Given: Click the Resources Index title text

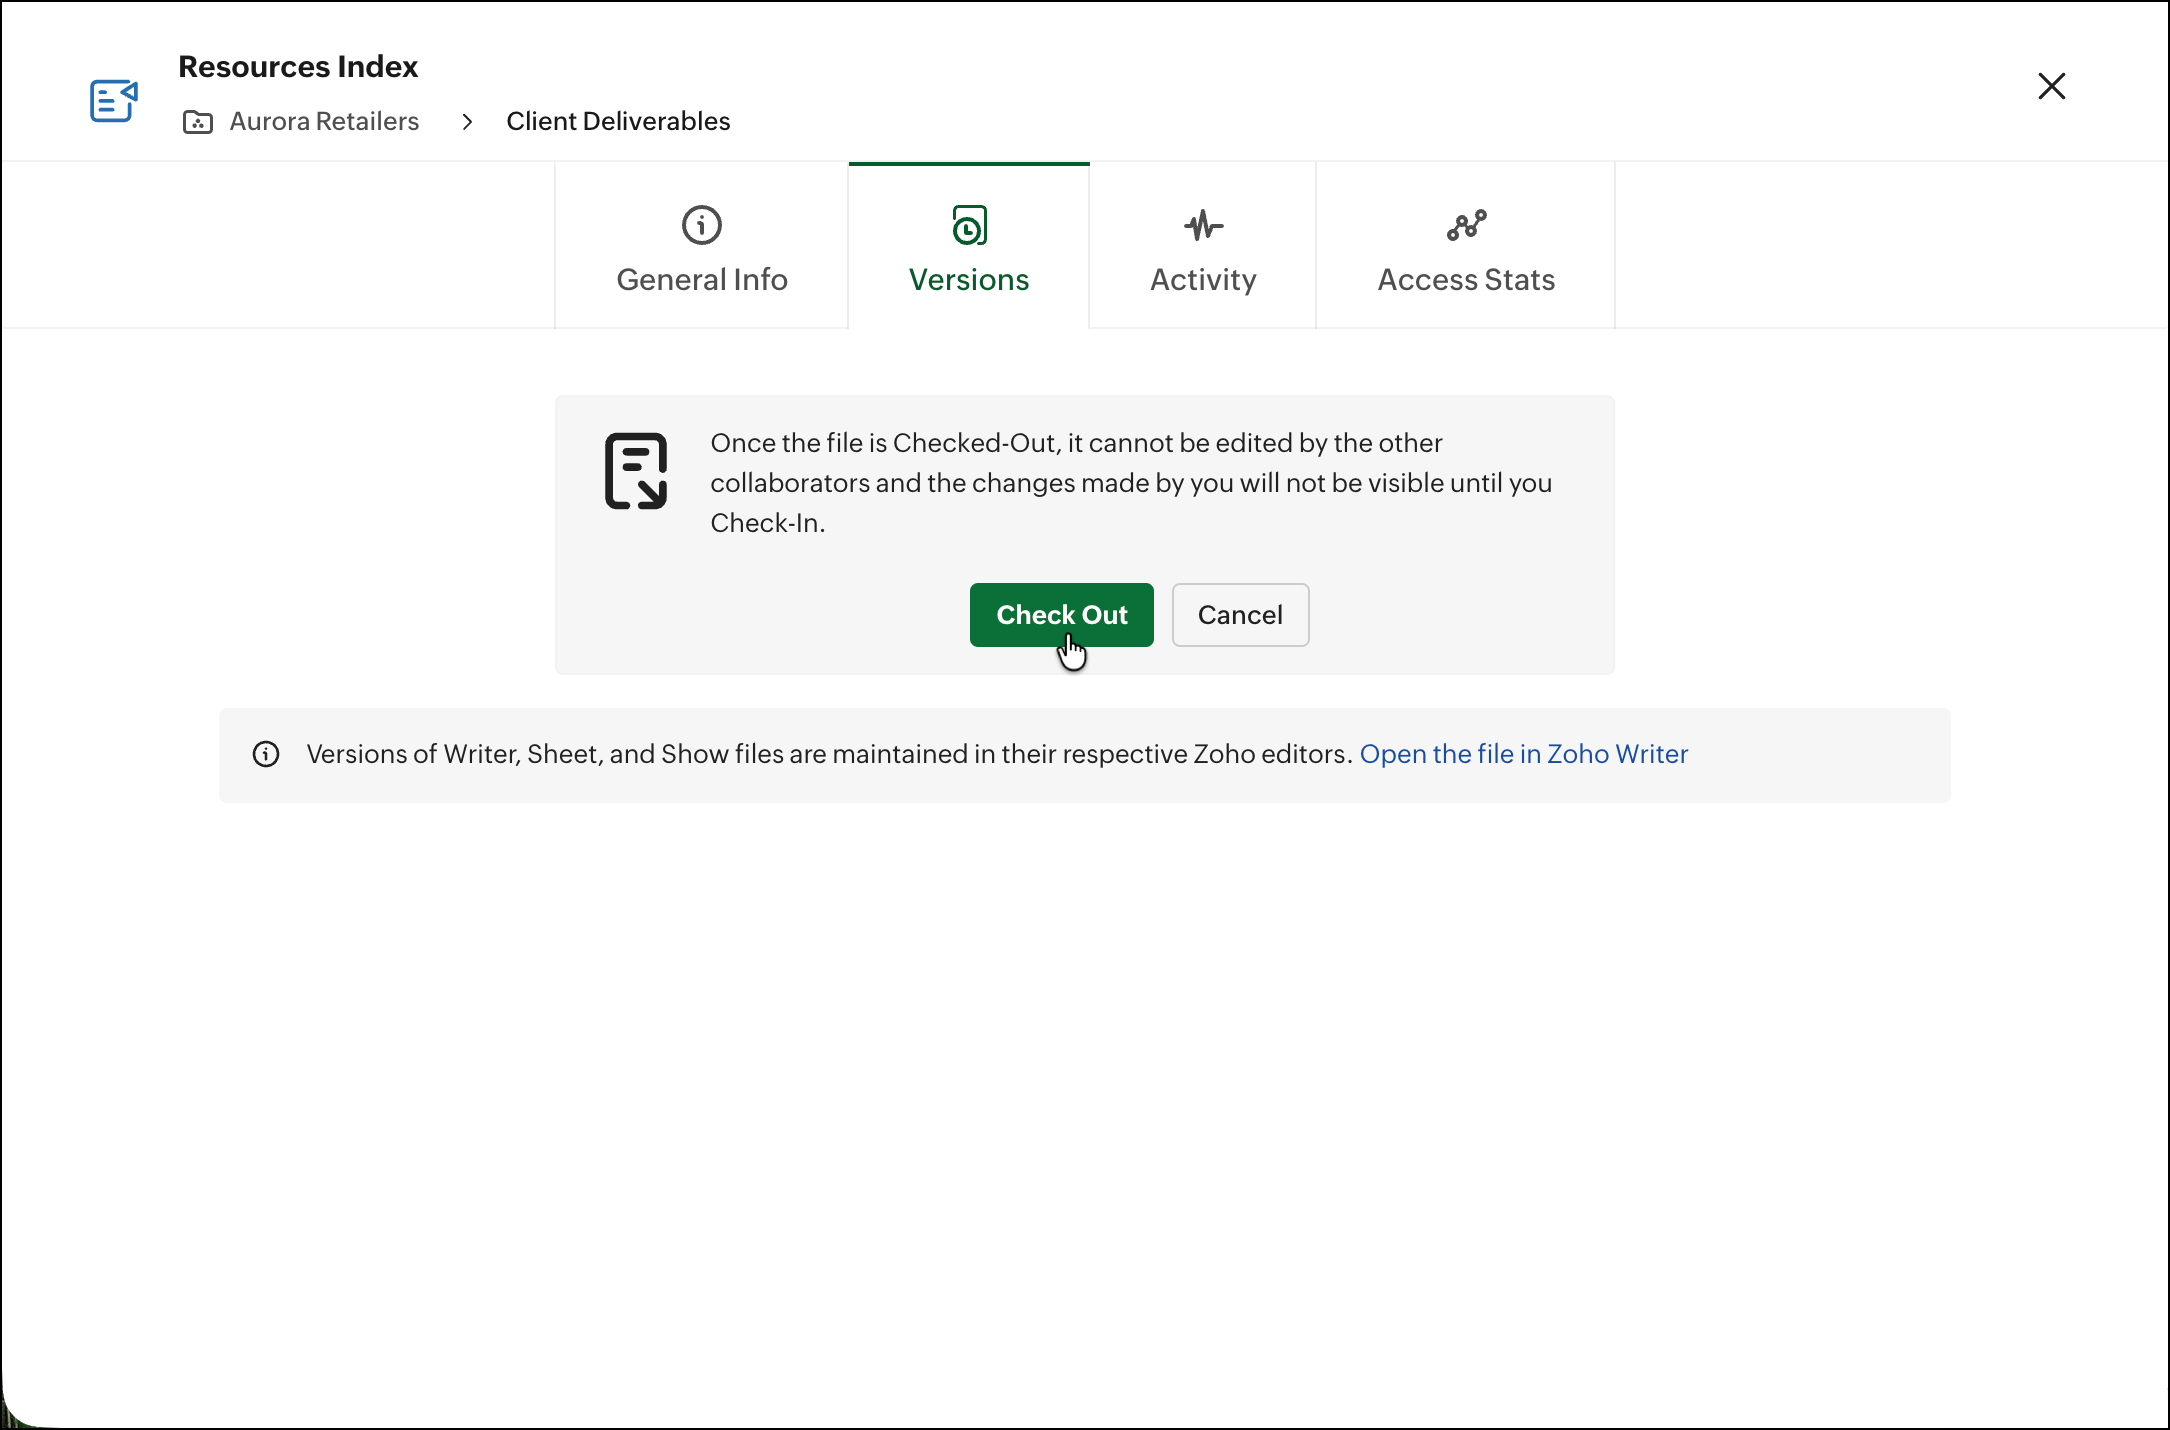Looking at the screenshot, I should pos(298,67).
